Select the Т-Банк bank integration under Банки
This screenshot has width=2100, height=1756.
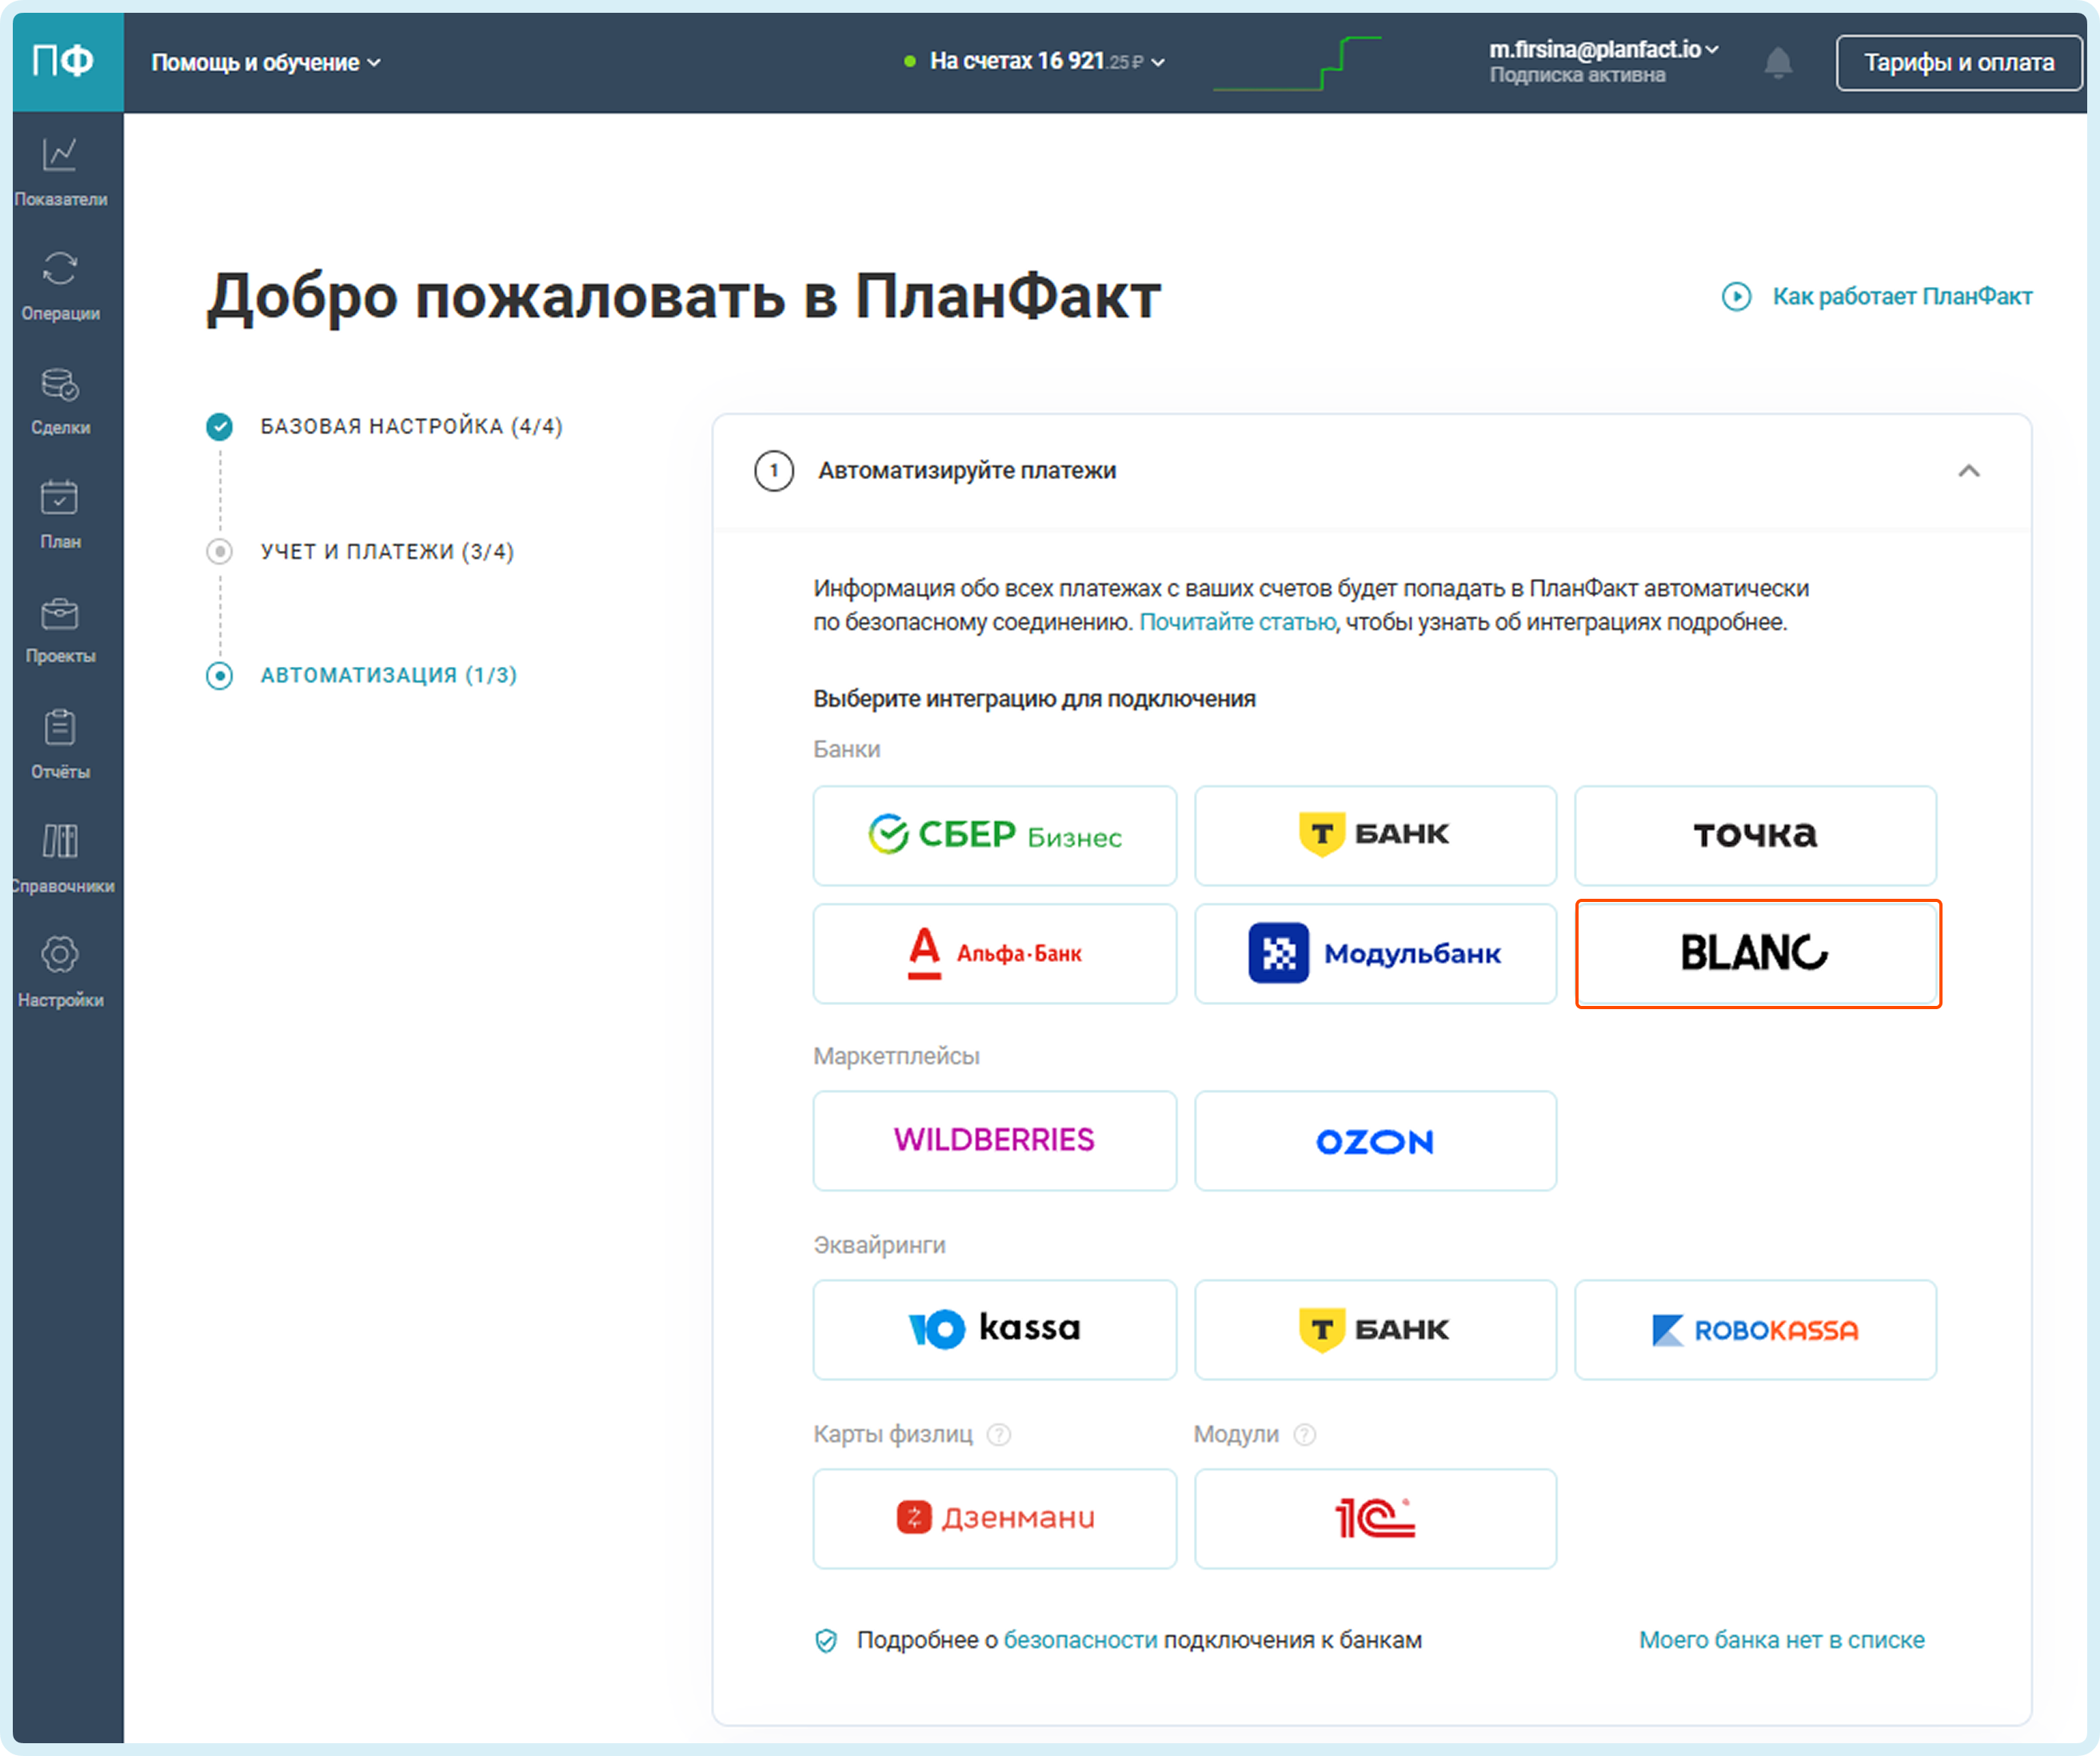(1375, 835)
